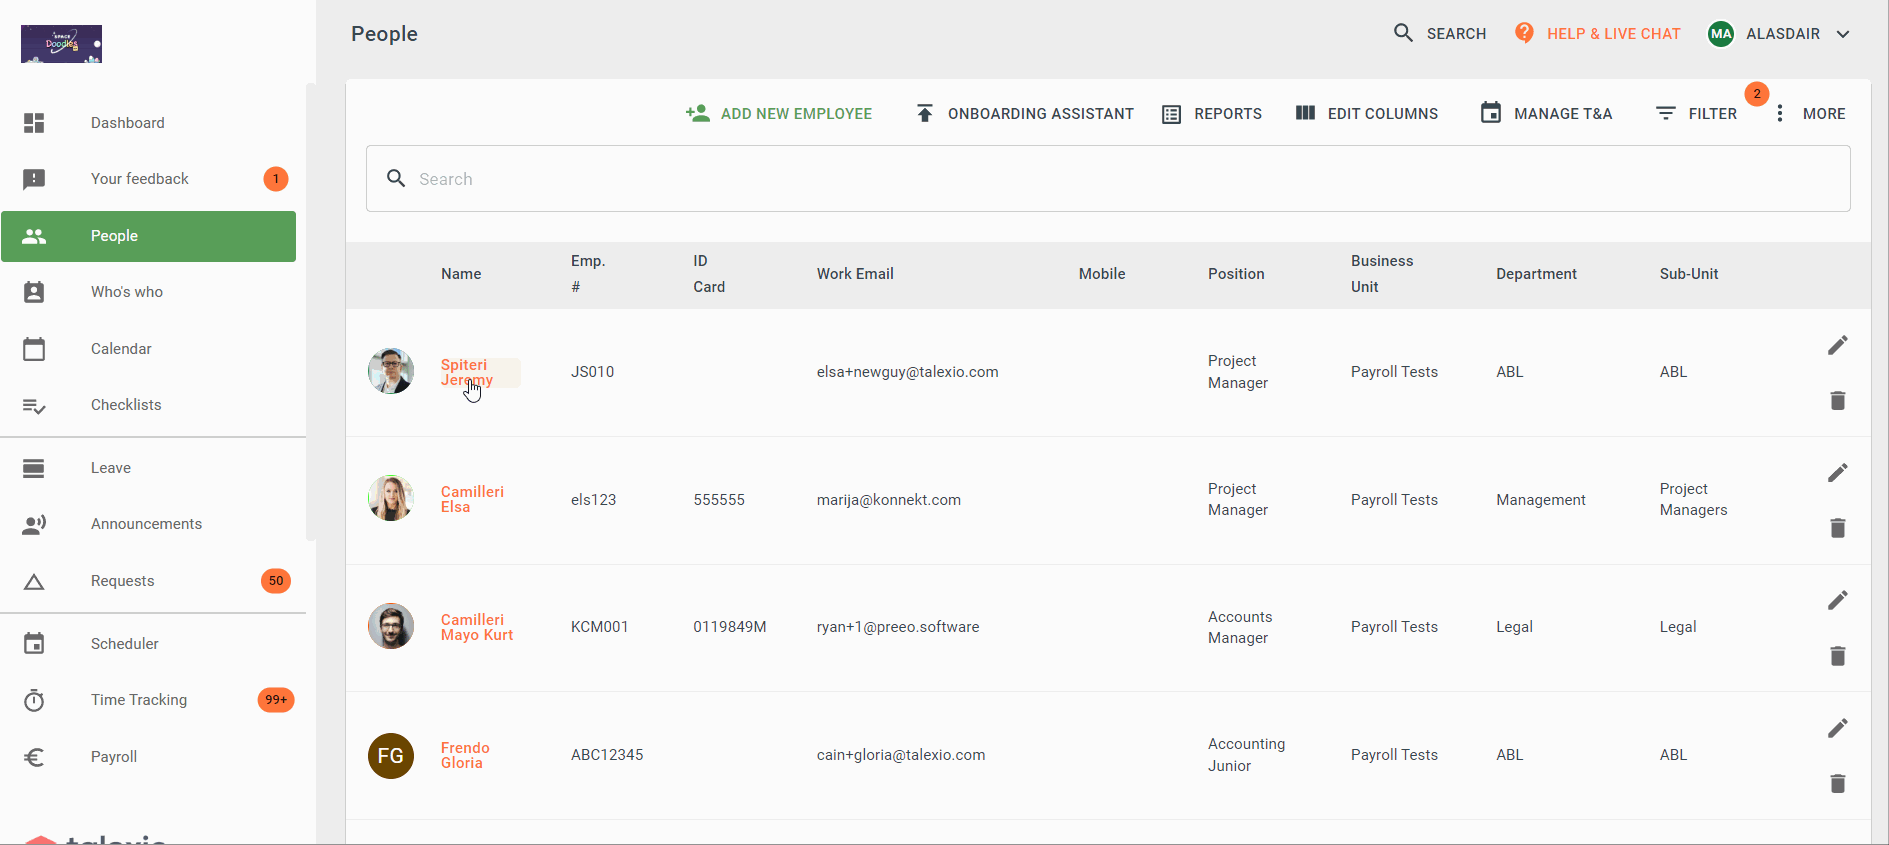Click EDIT COLUMNS button
The width and height of the screenshot is (1889, 845).
tap(1367, 114)
